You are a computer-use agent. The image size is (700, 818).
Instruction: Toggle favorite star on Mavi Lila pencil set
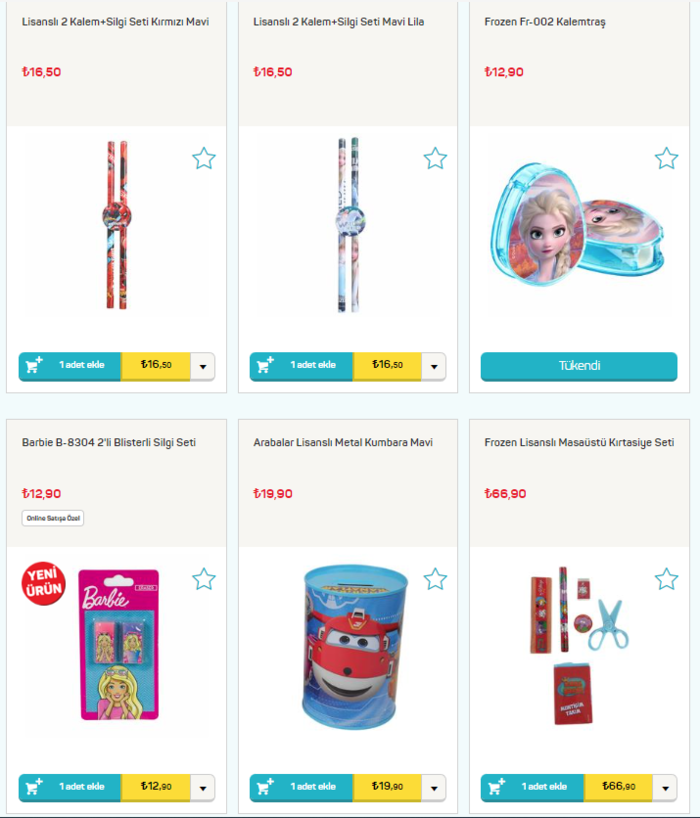coord(435,159)
